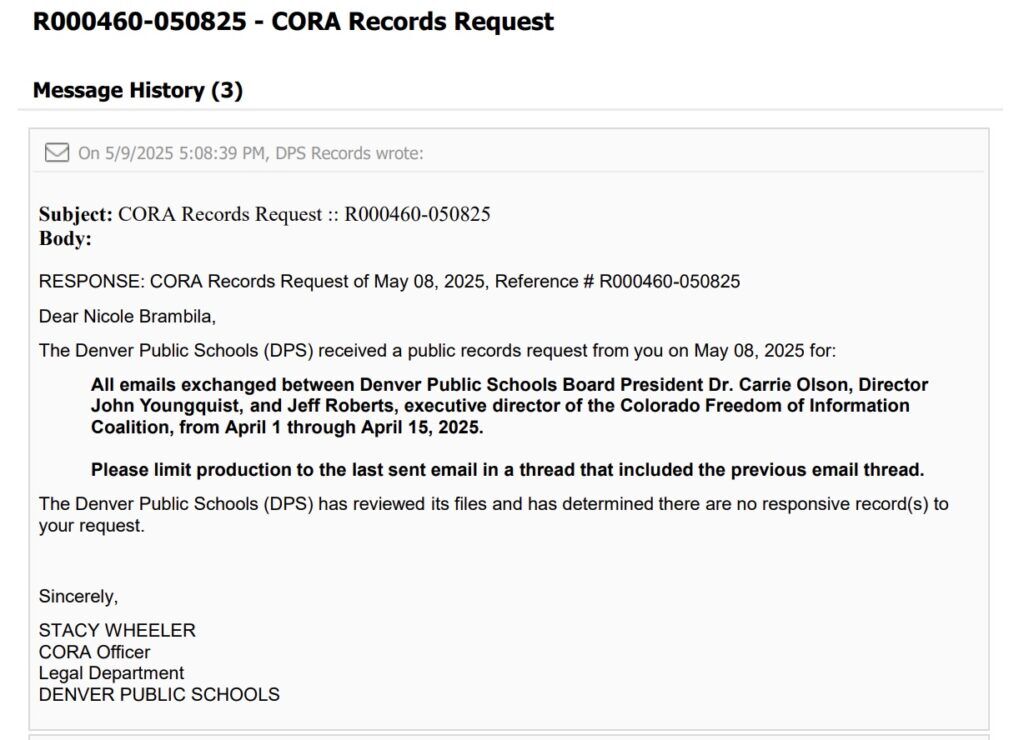The width and height of the screenshot is (1024, 740).
Task: Click the Message History (3) heading
Action: click(138, 90)
